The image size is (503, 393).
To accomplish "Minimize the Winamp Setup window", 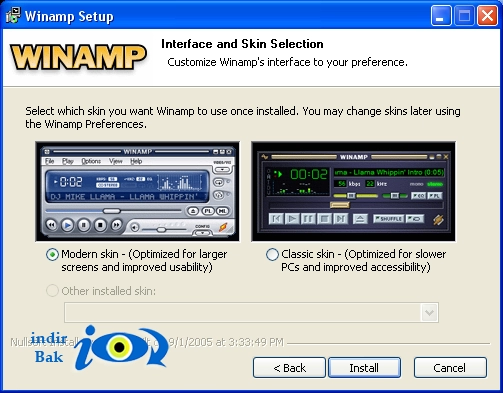I will (x=441, y=15).
